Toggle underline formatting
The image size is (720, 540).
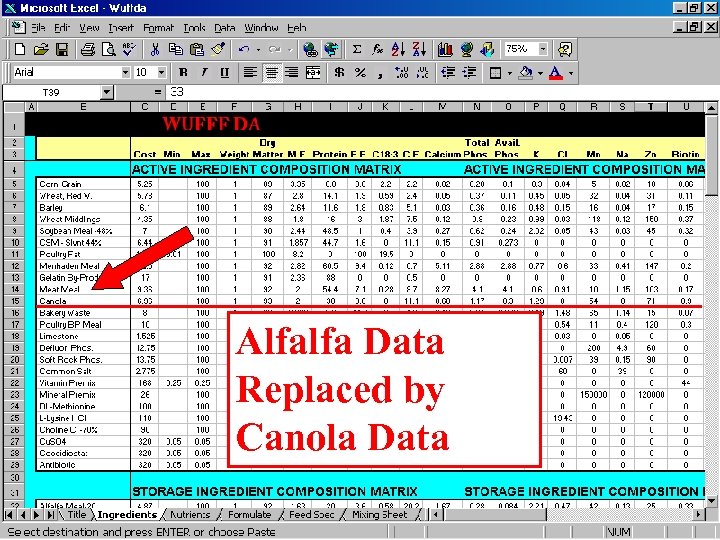coord(225,73)
